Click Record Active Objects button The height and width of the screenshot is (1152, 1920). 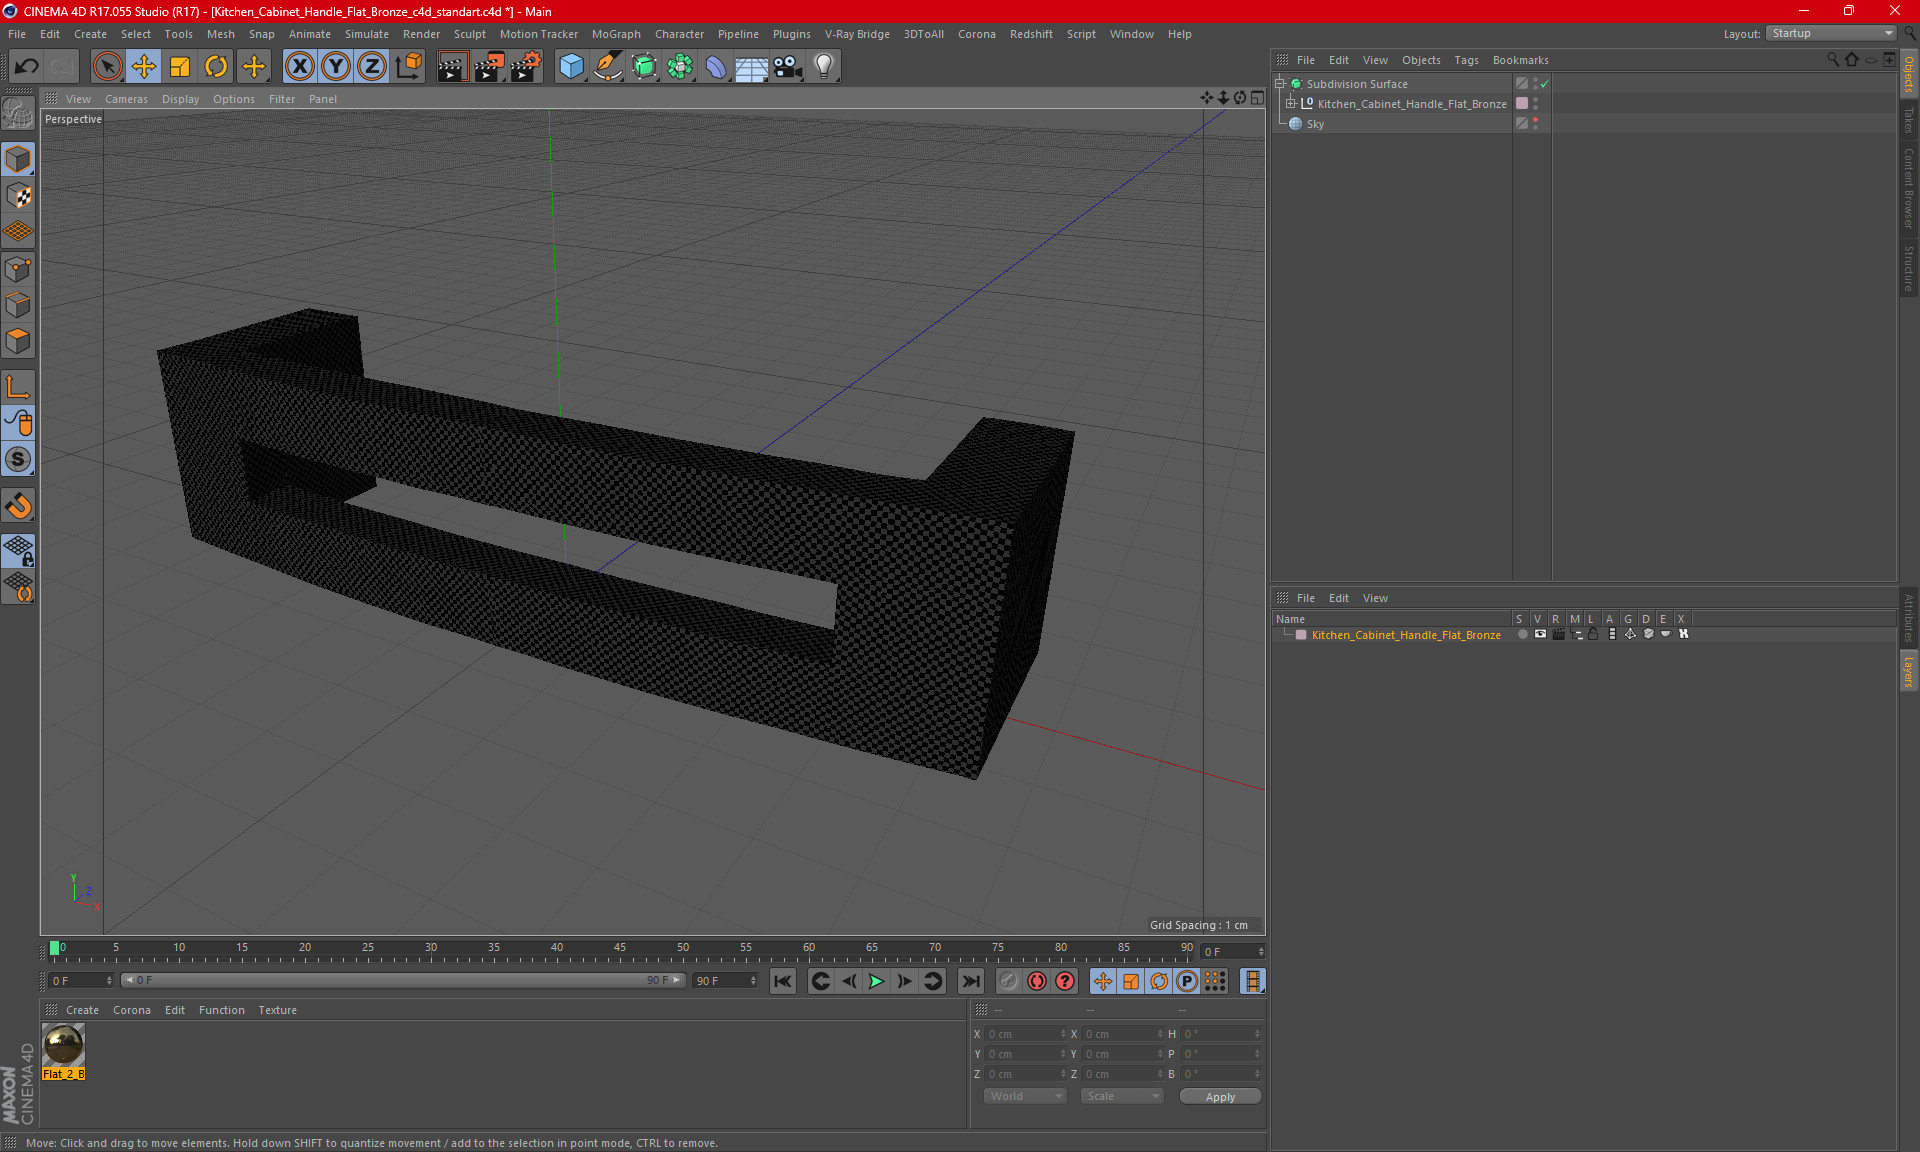(x=1009, y=981)
